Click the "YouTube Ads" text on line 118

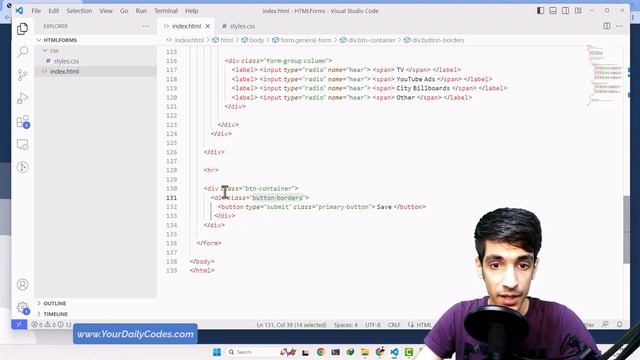click(x=416, y=79)
